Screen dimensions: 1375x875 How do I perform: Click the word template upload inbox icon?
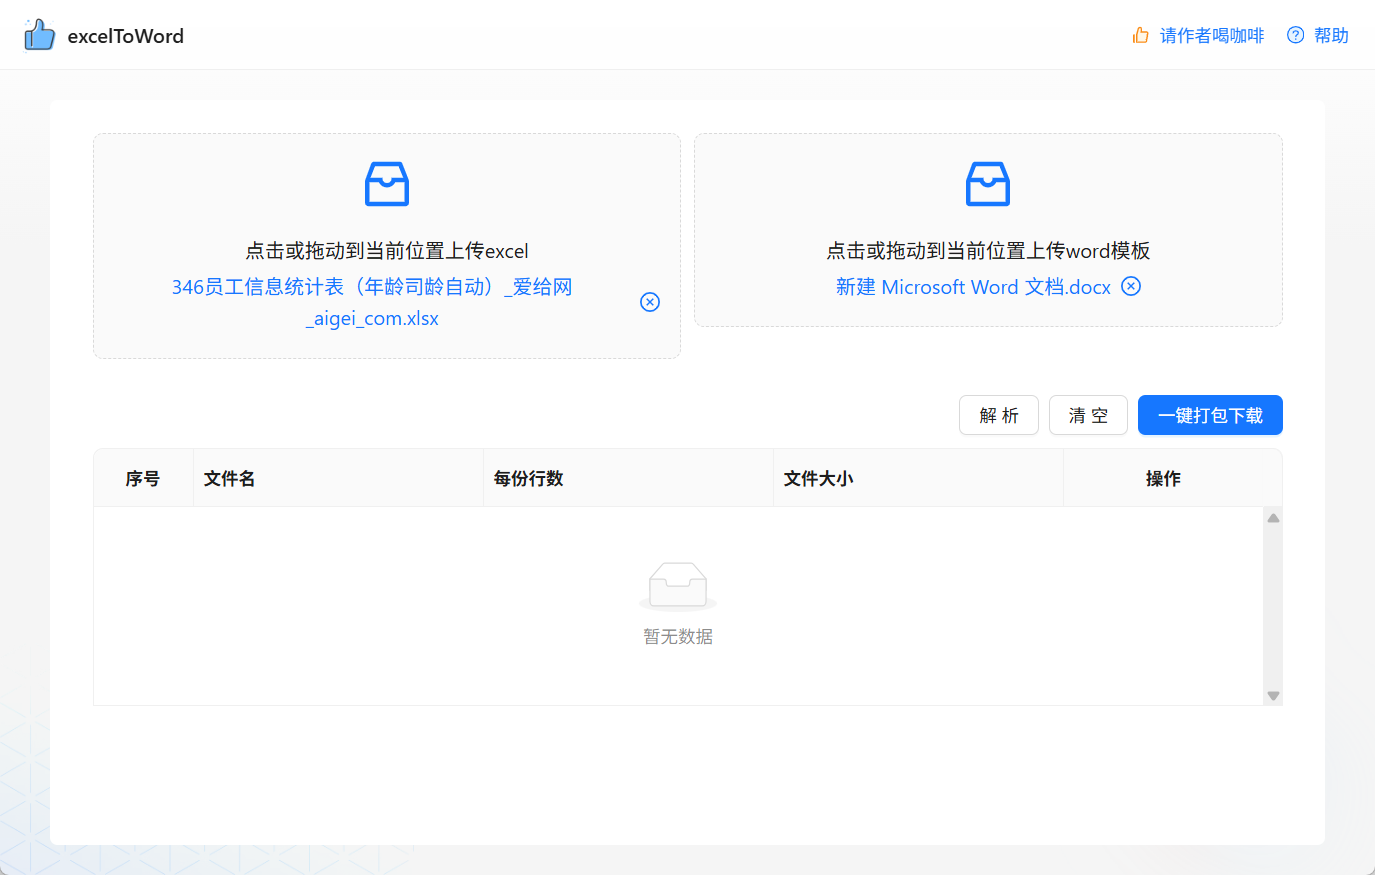[987, 184]
